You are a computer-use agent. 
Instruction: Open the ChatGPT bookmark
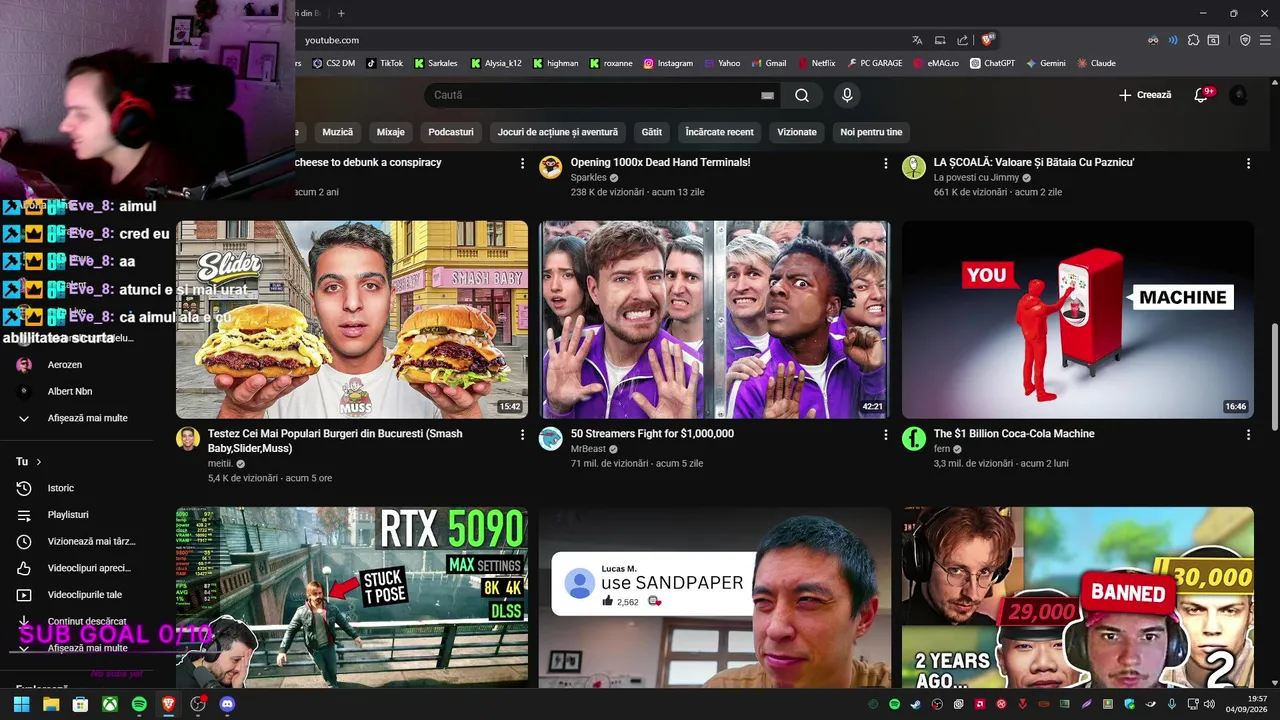(992, 63)
